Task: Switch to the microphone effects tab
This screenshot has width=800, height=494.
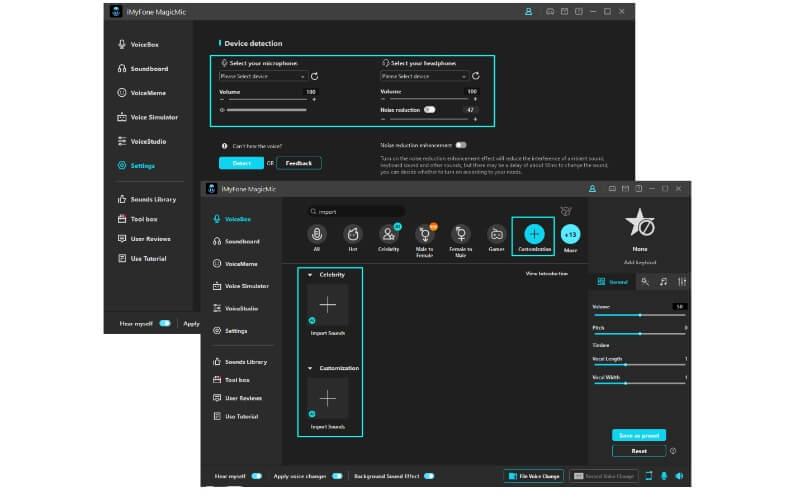Action: (645, 282)
